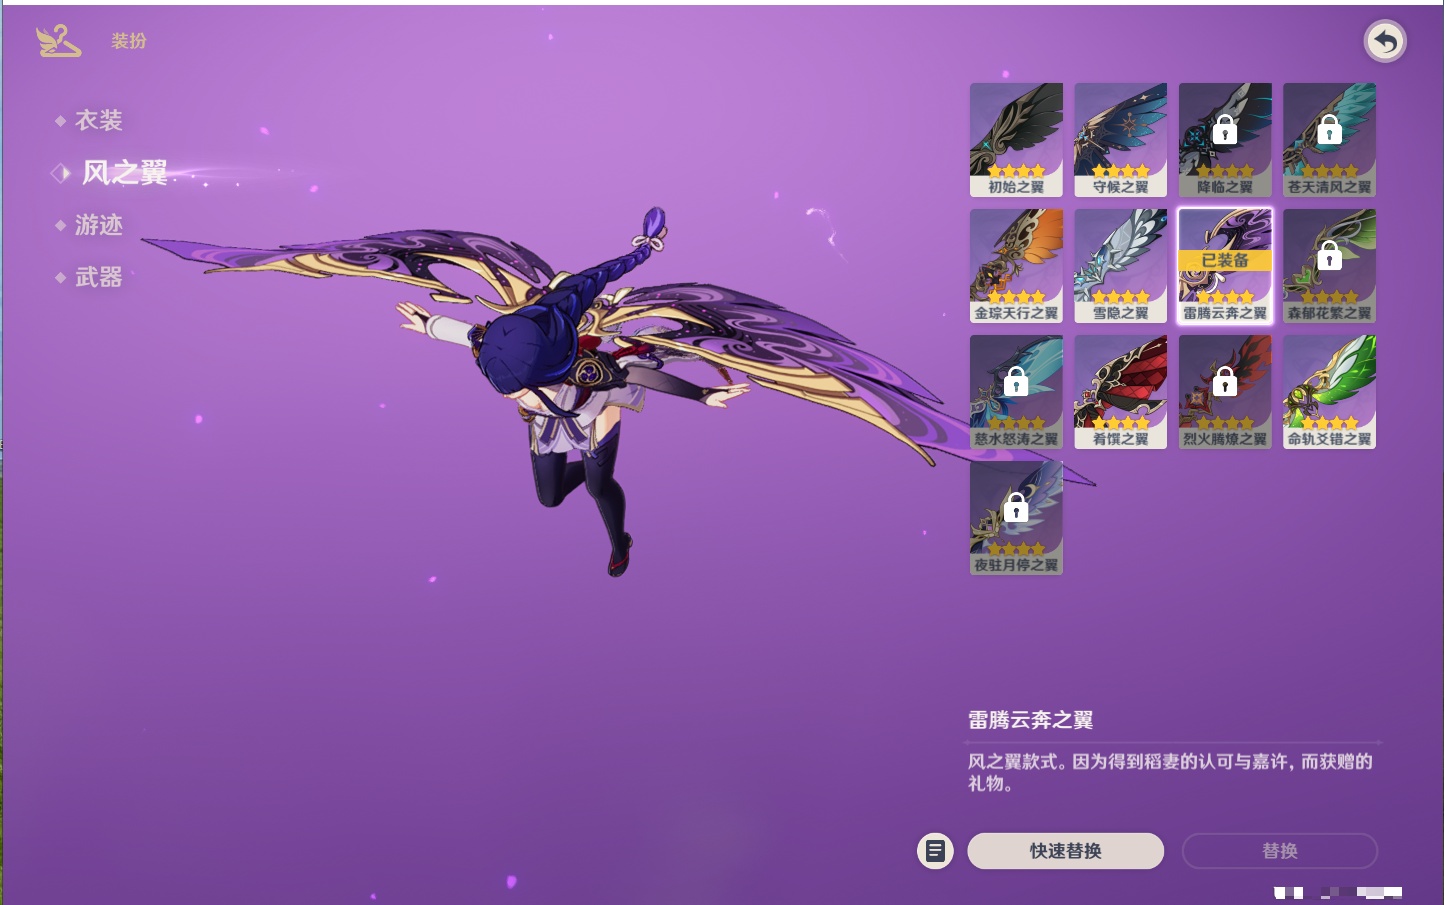
Task: Choose the 雪隐之翼 glider
Action: (1120, 266)
